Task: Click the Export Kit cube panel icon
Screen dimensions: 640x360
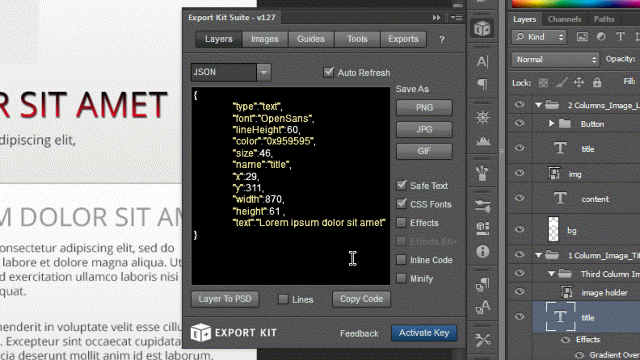Action: pos(482,29)
